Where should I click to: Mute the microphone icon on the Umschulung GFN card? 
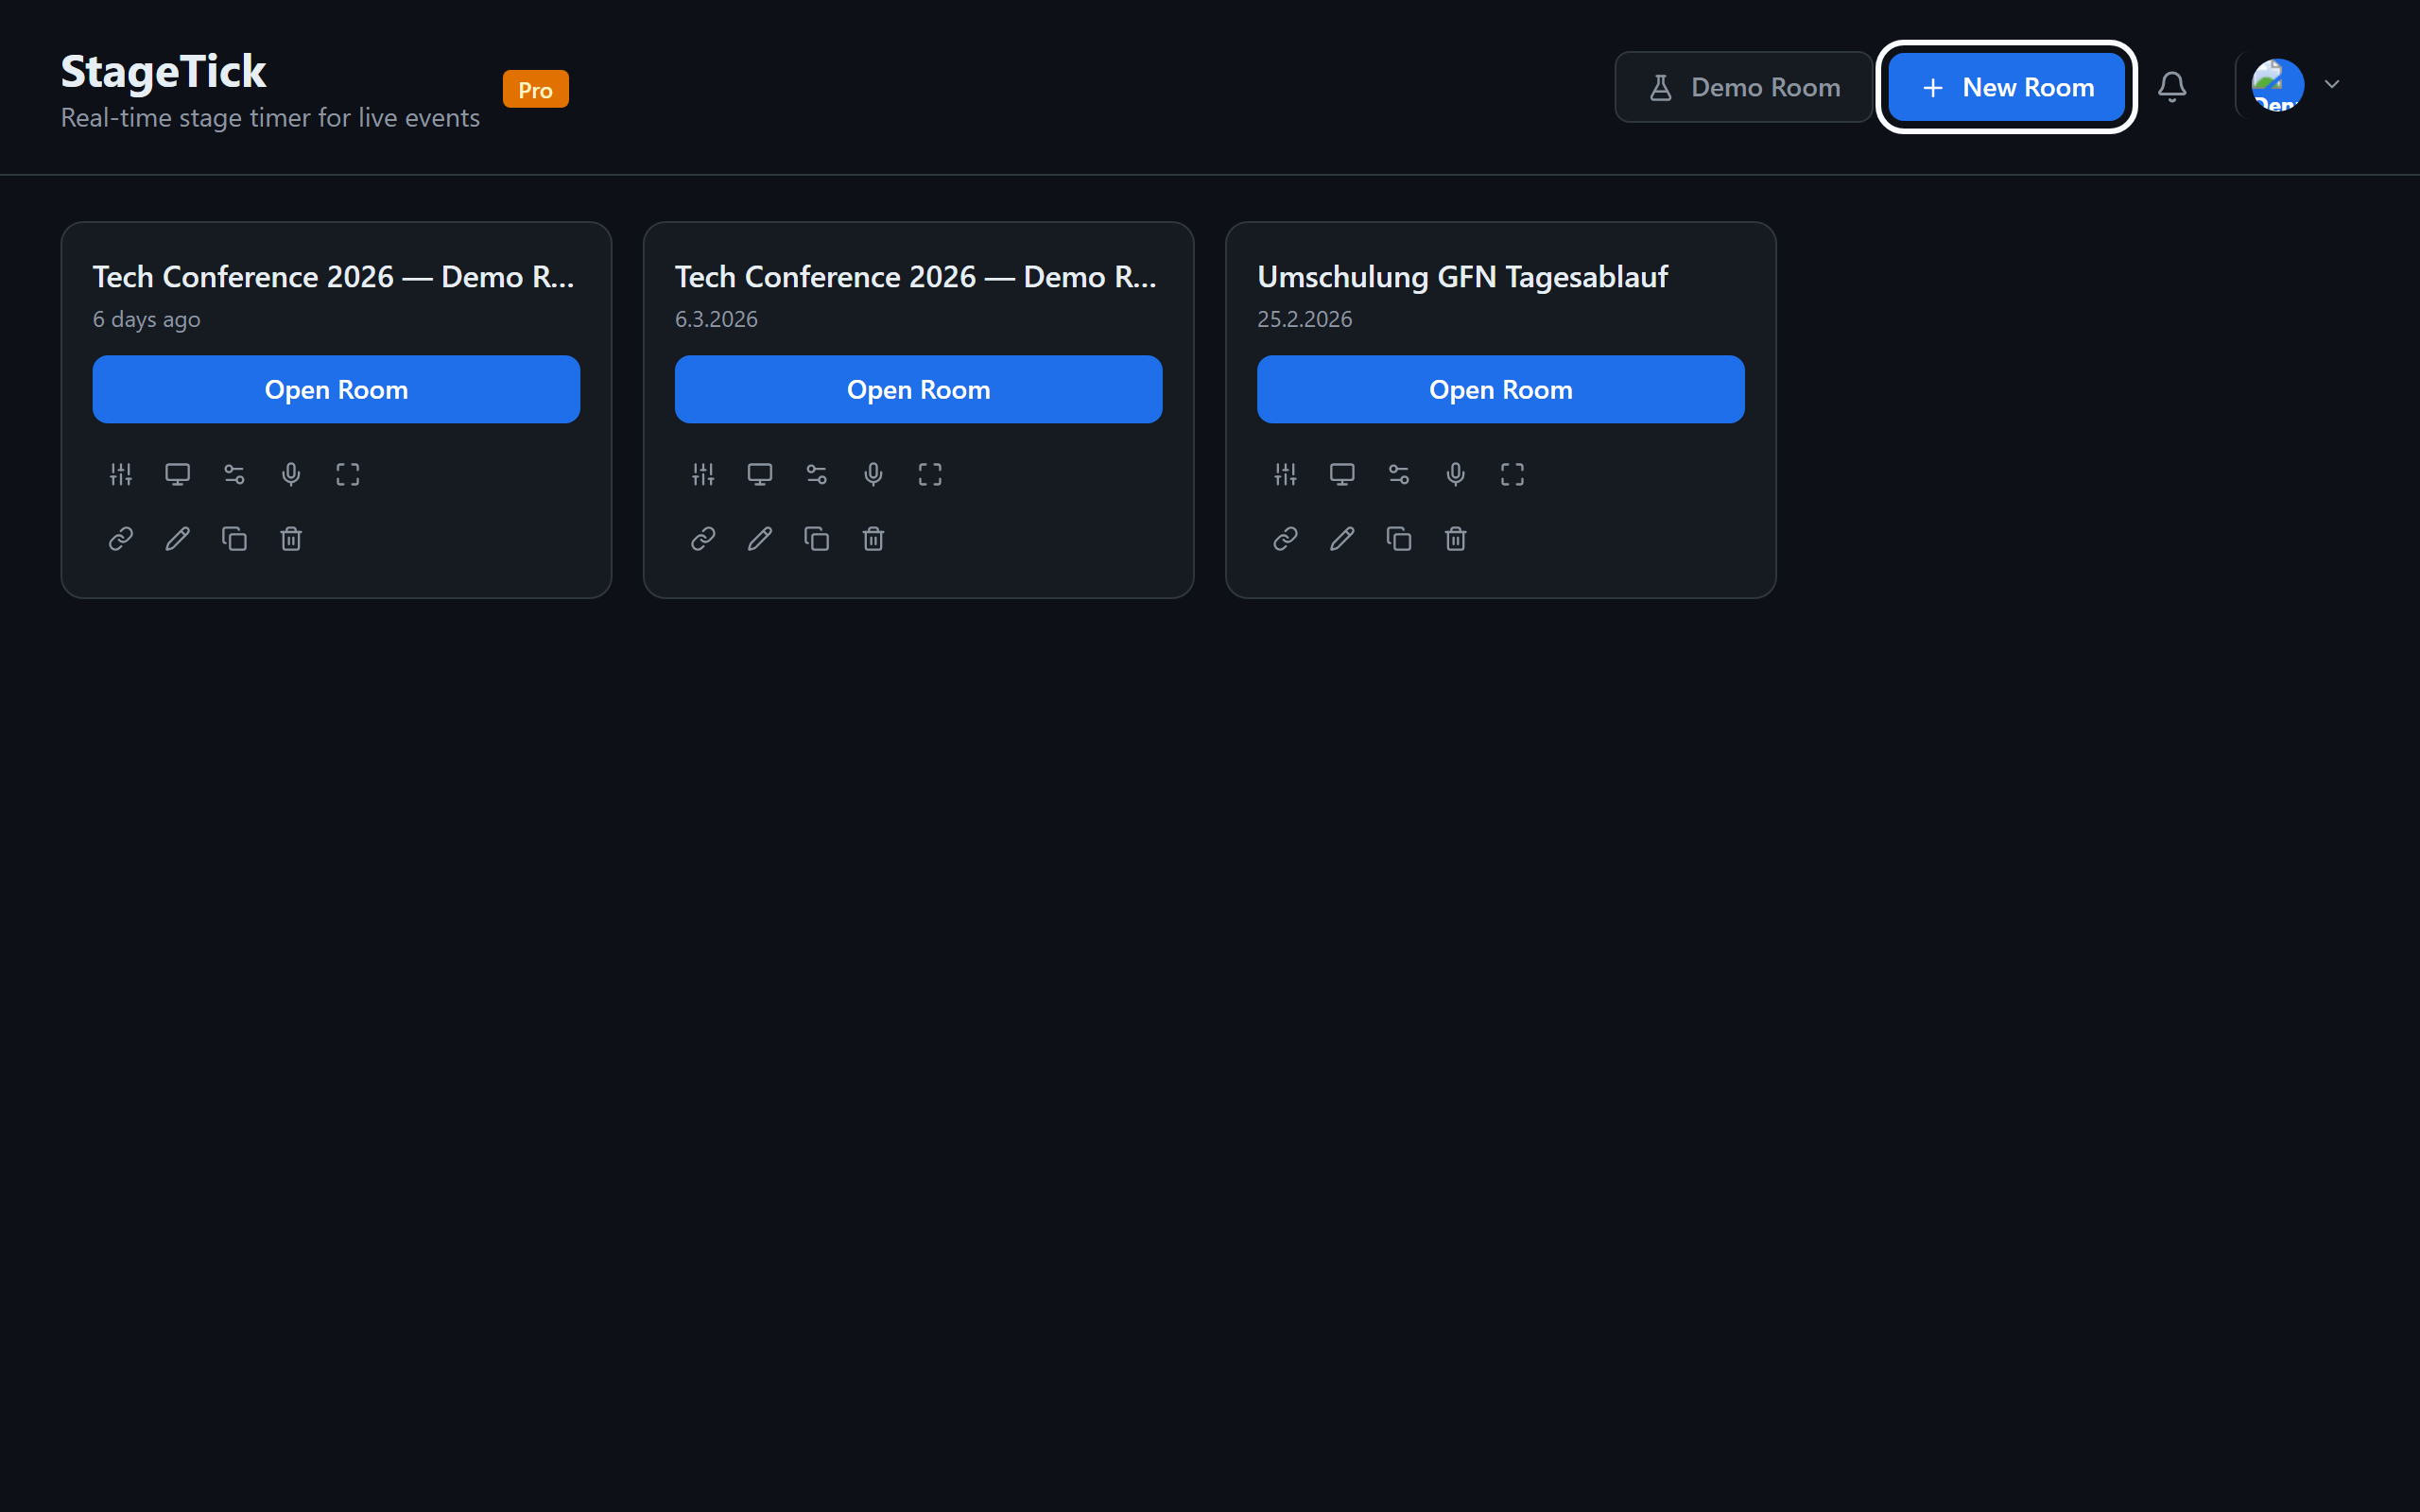tap(1455, 474)
